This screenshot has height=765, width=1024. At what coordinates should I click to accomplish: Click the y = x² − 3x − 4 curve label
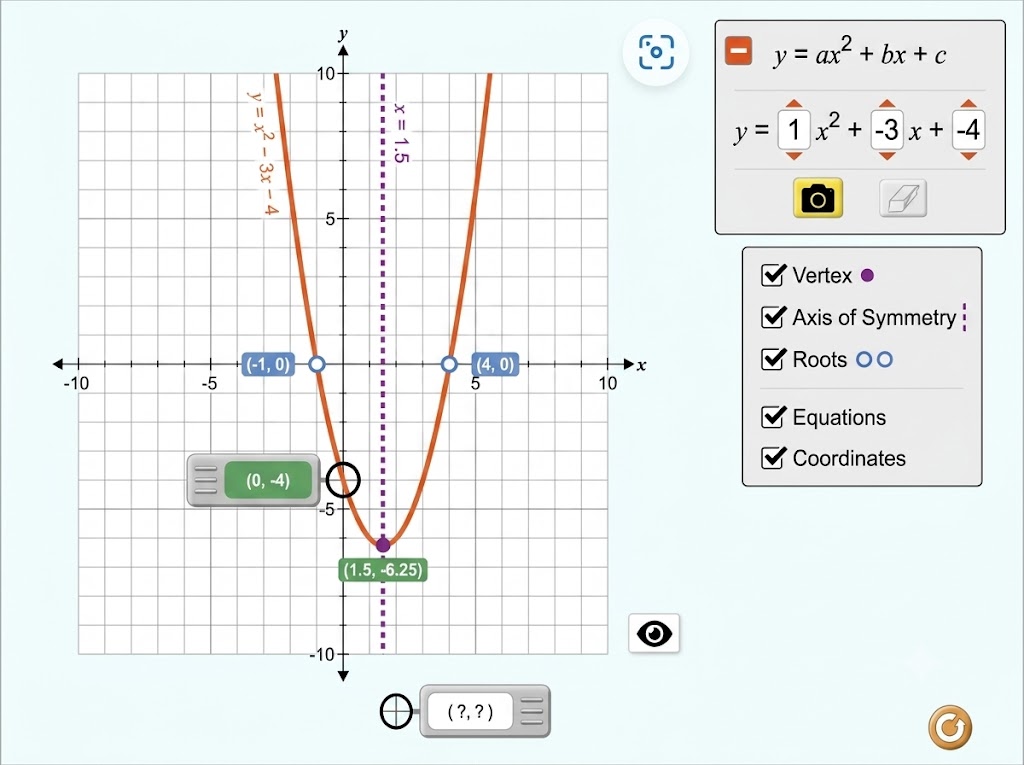263,153
